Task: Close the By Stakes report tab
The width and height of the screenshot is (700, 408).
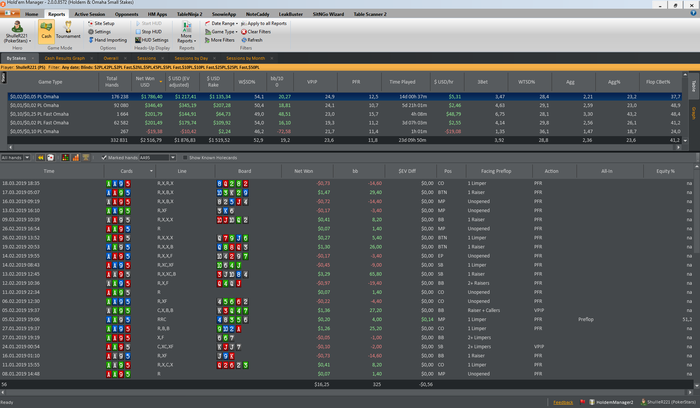Action: (33, 58)
